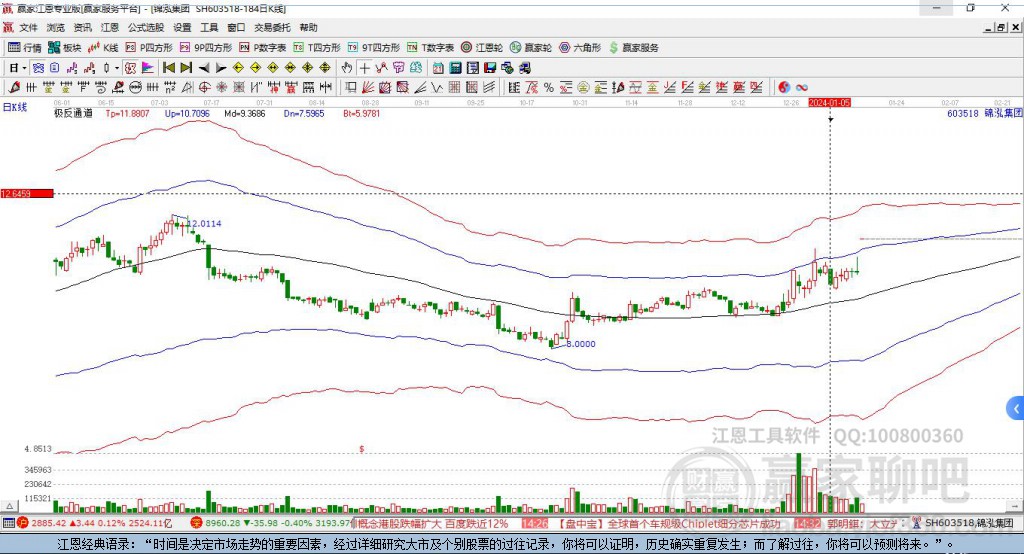
Task: Open the 赢家轮 tool
Action: pos(531,48)
